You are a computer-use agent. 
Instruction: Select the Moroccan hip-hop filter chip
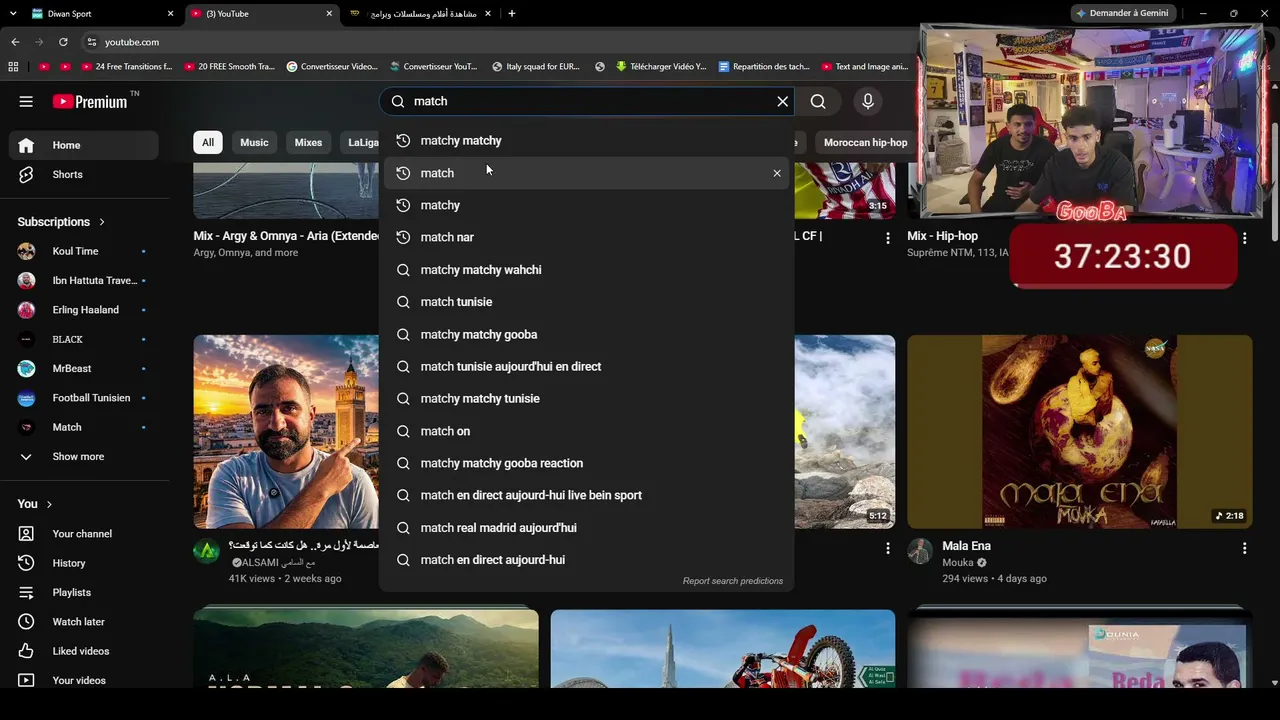[x=865, y=142]
